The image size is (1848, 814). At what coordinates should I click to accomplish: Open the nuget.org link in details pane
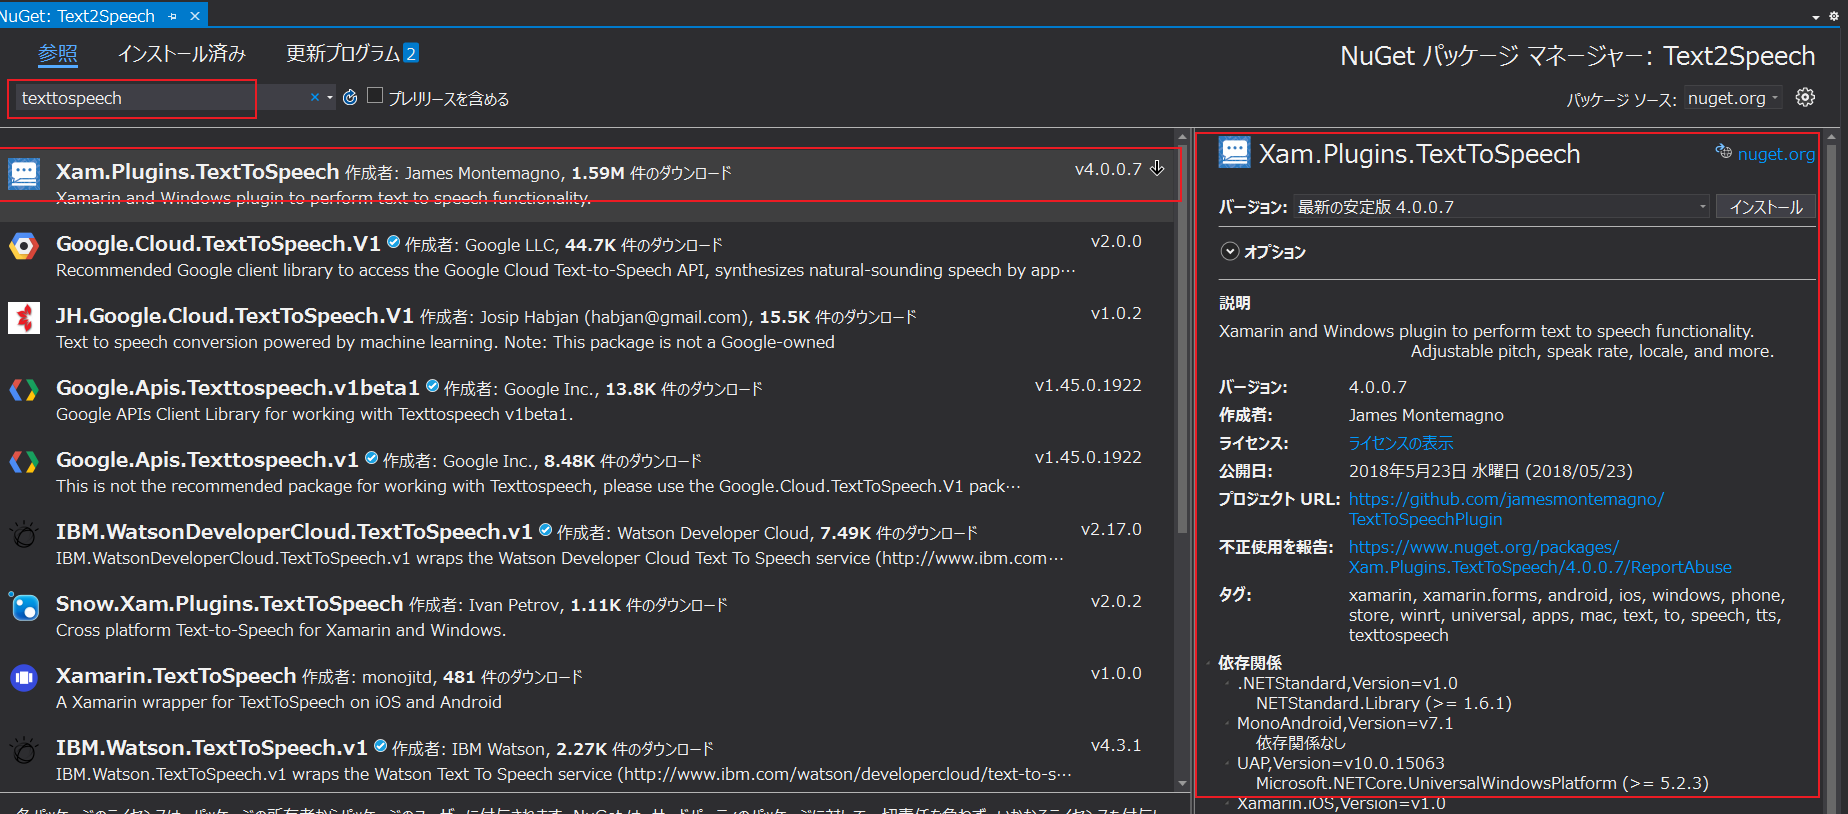pyautogui.click(x=1776, y=154)
